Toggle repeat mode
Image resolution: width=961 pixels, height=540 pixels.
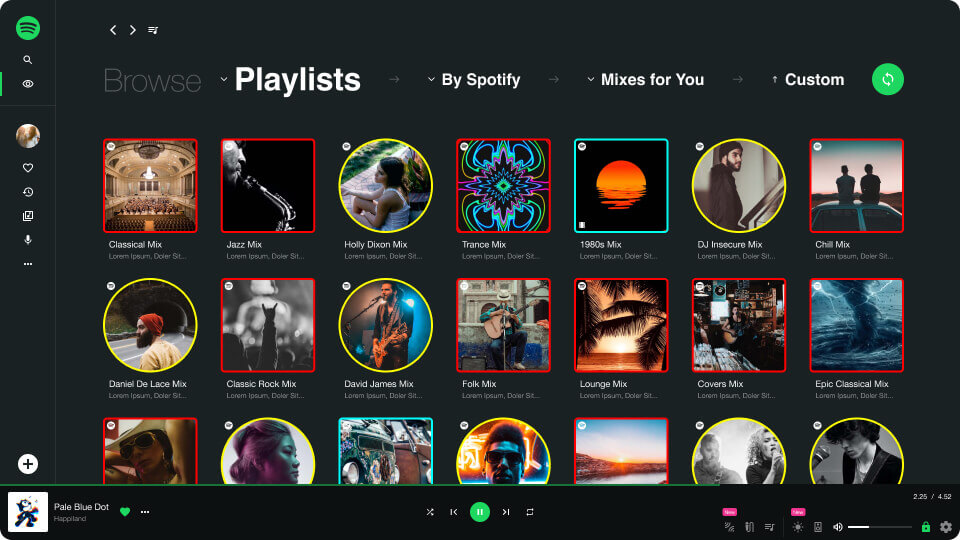click(530, 512)
